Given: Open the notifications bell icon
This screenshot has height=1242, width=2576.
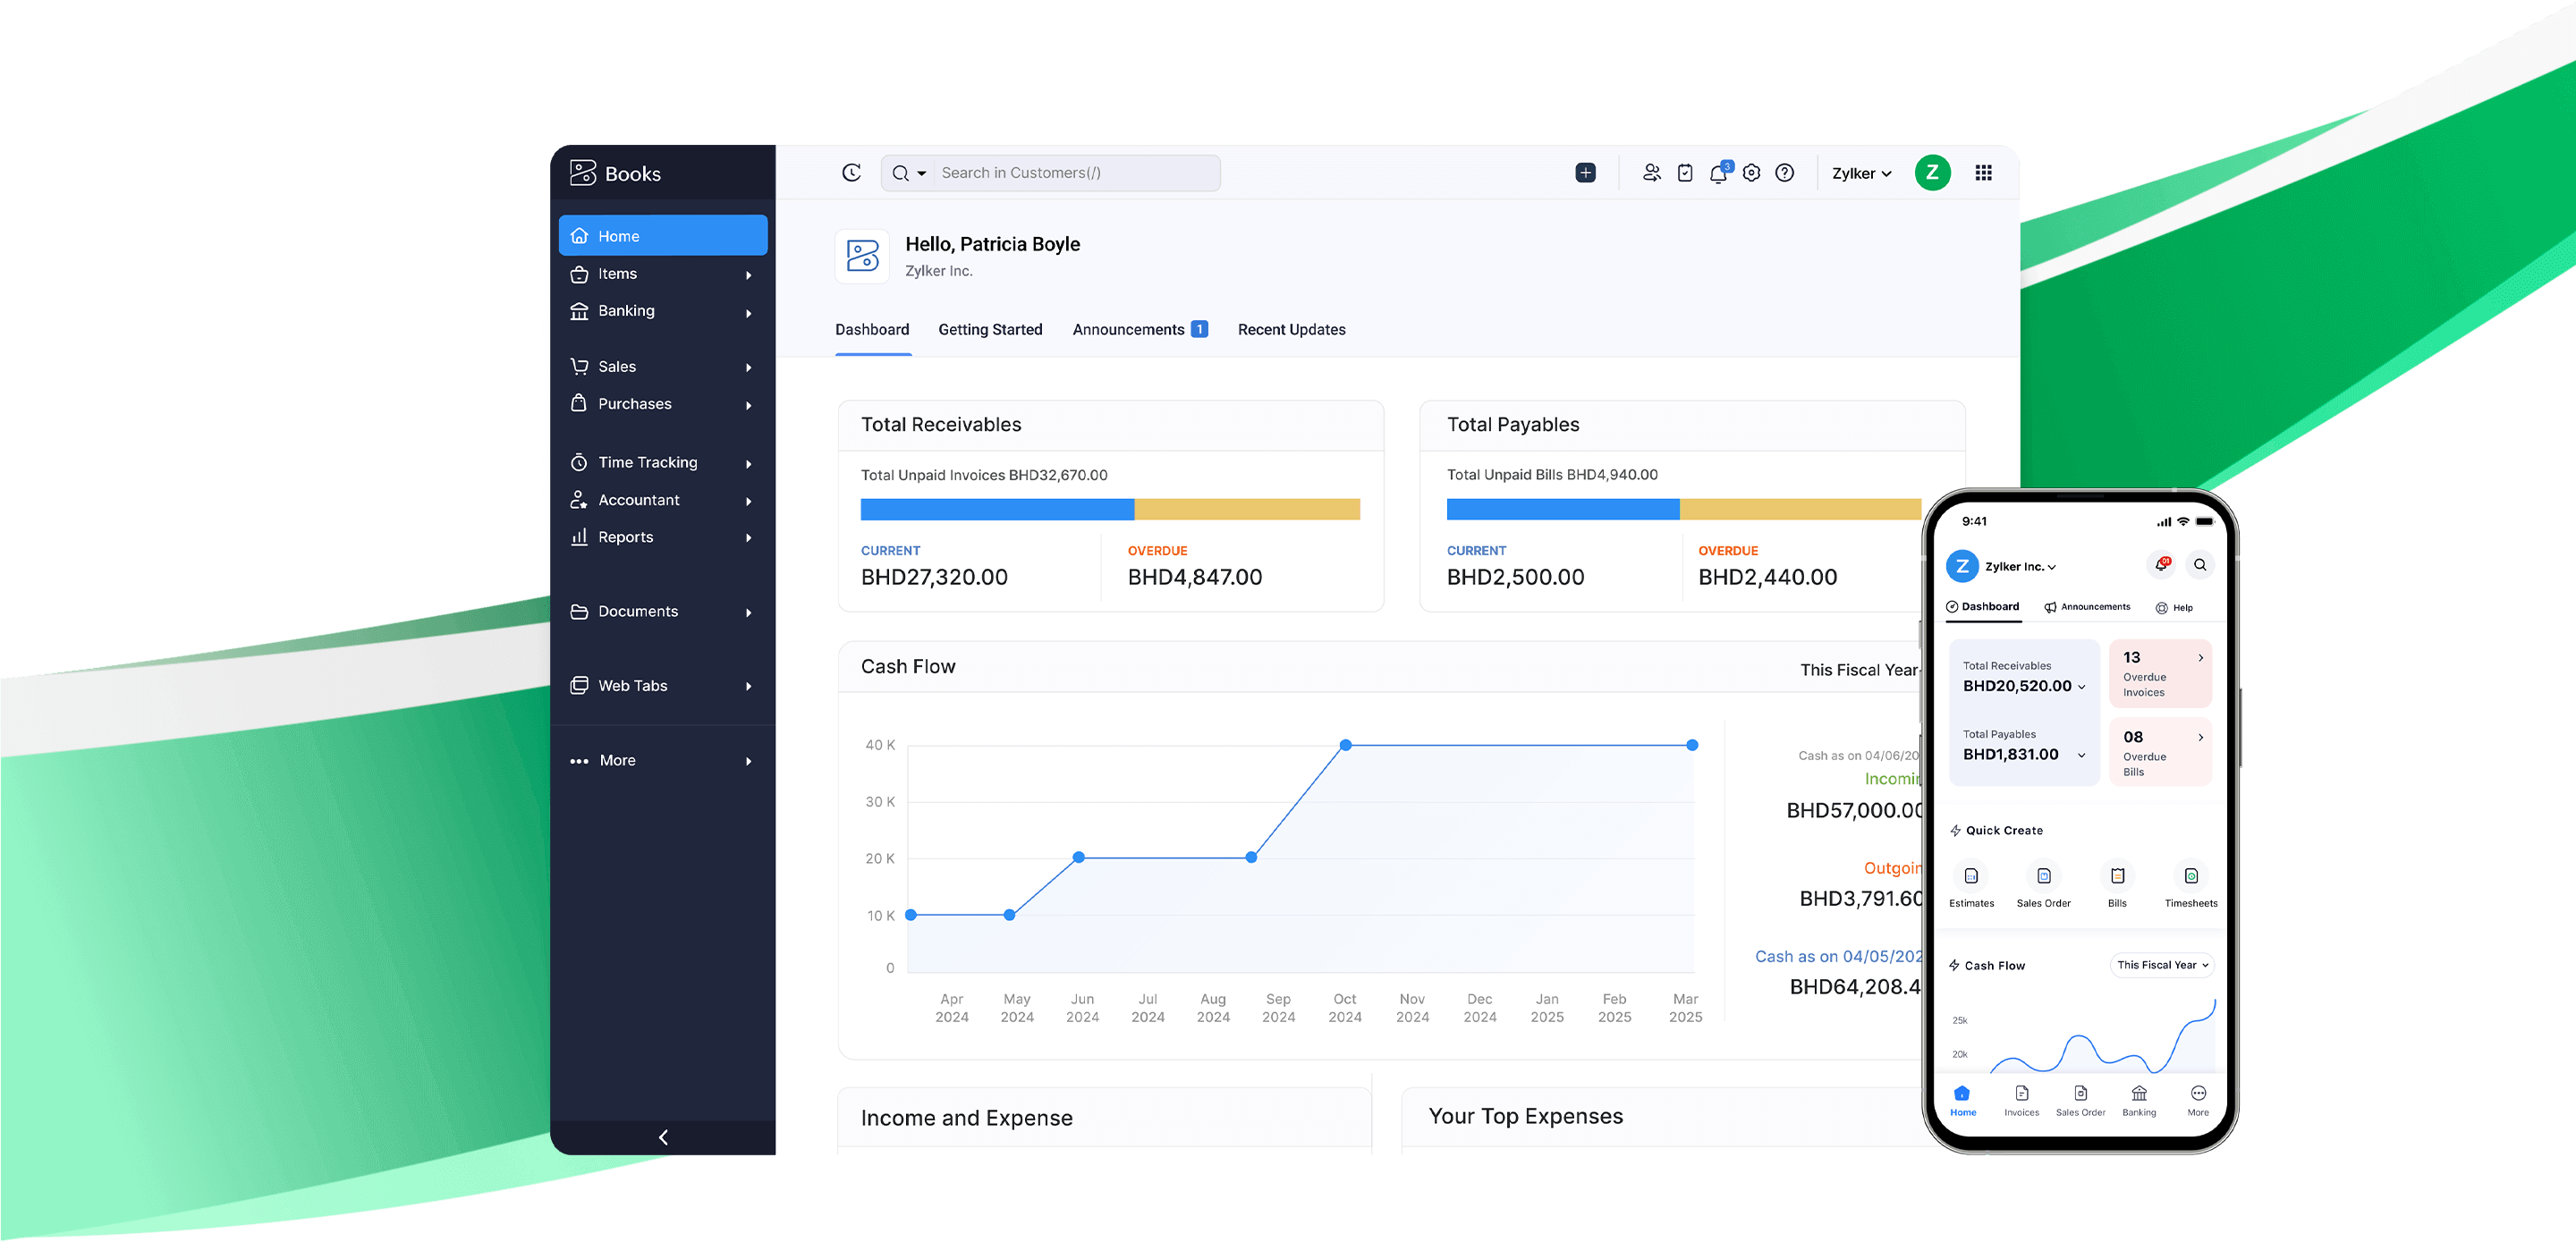Looking at the screenshot, I should pyautogui.click(x=1718, y=173).
